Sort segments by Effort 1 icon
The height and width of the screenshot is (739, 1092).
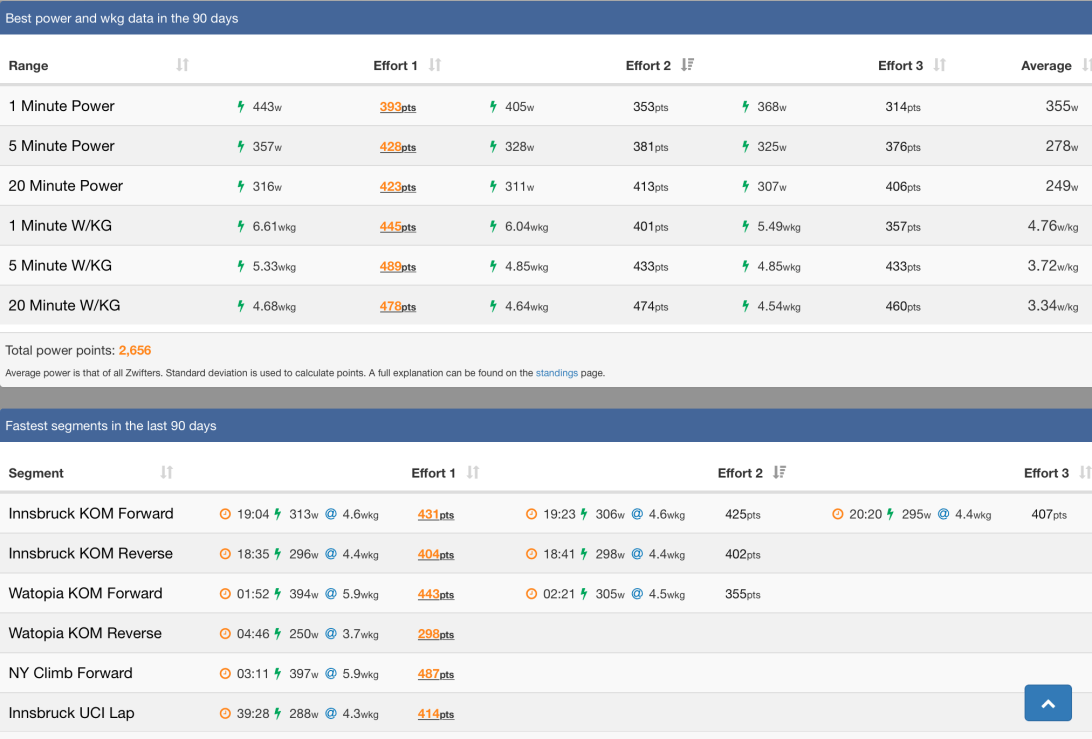click(x=473, y=472)
